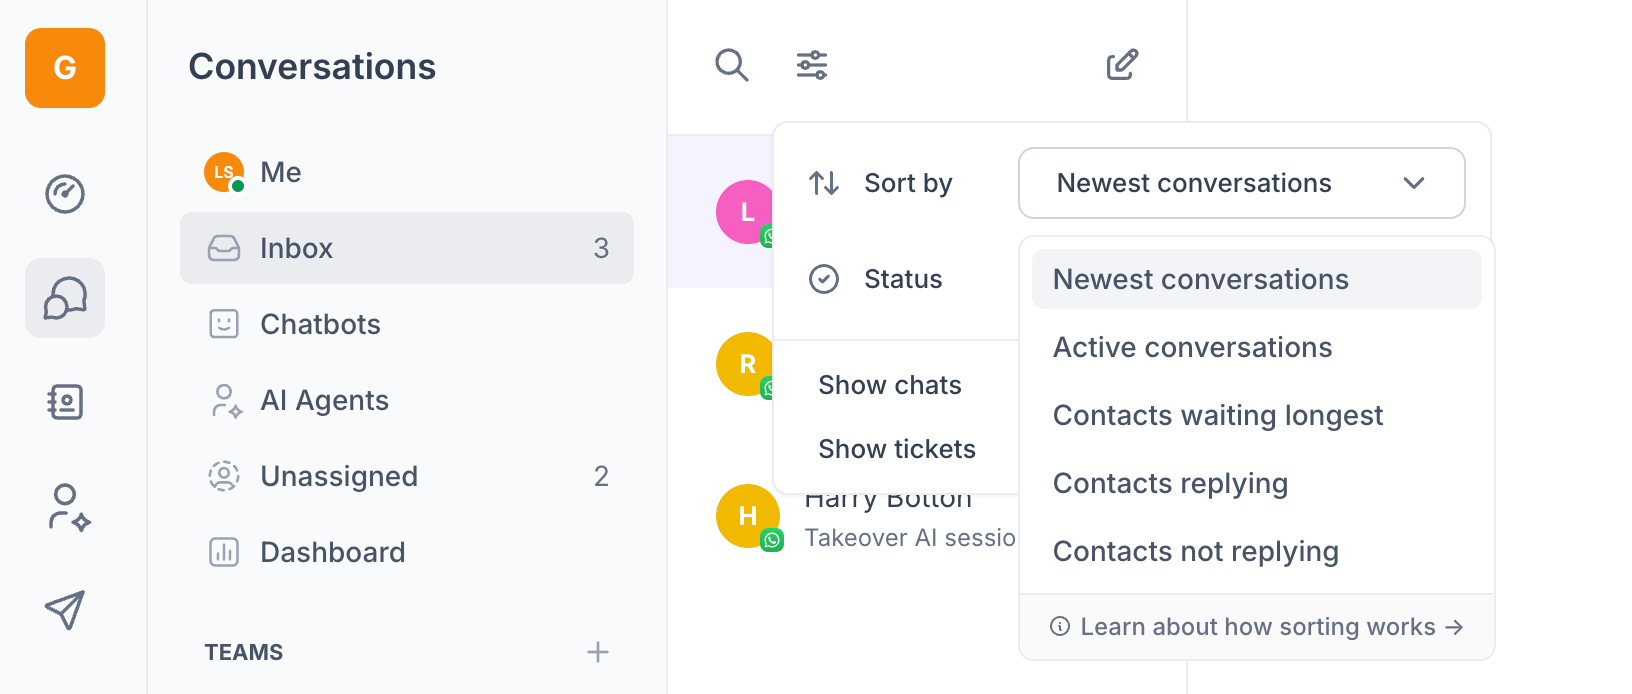This screenshot has height=694, width=1632.
Task: Add a new team with plus icon
Action: click(x=598, y=652)
